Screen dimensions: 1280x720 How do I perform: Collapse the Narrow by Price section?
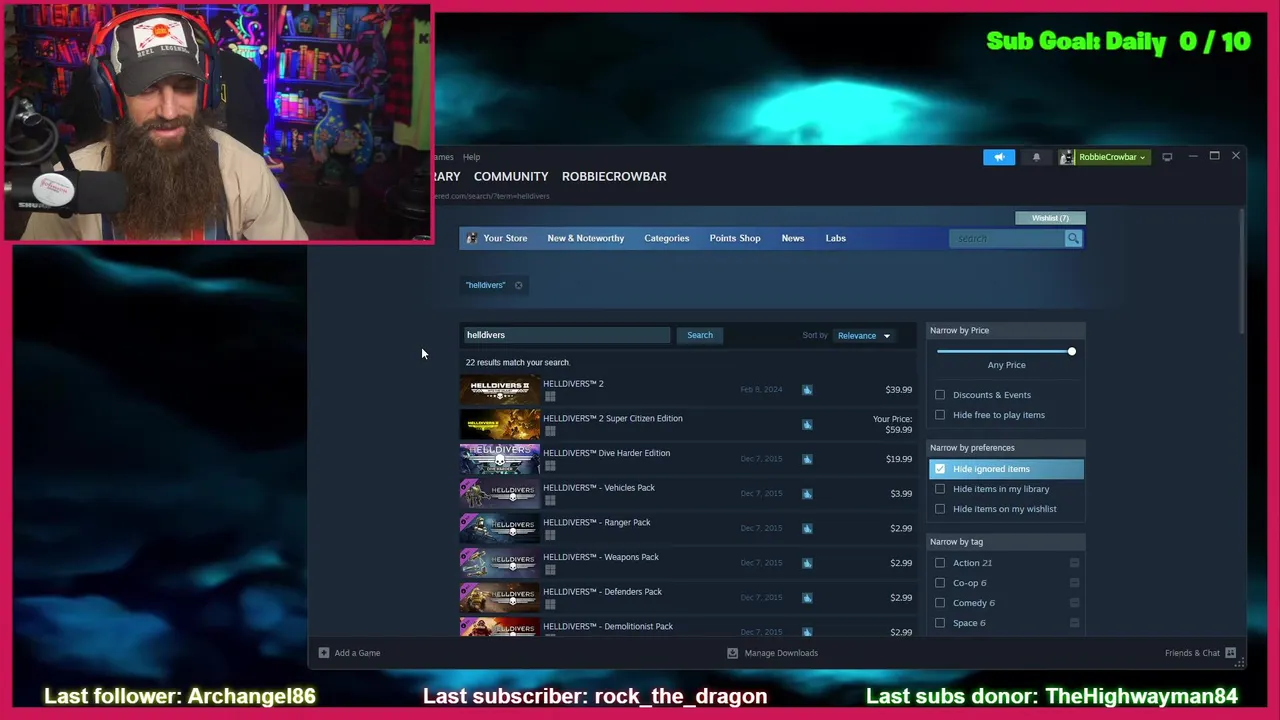click(1006, 330)
